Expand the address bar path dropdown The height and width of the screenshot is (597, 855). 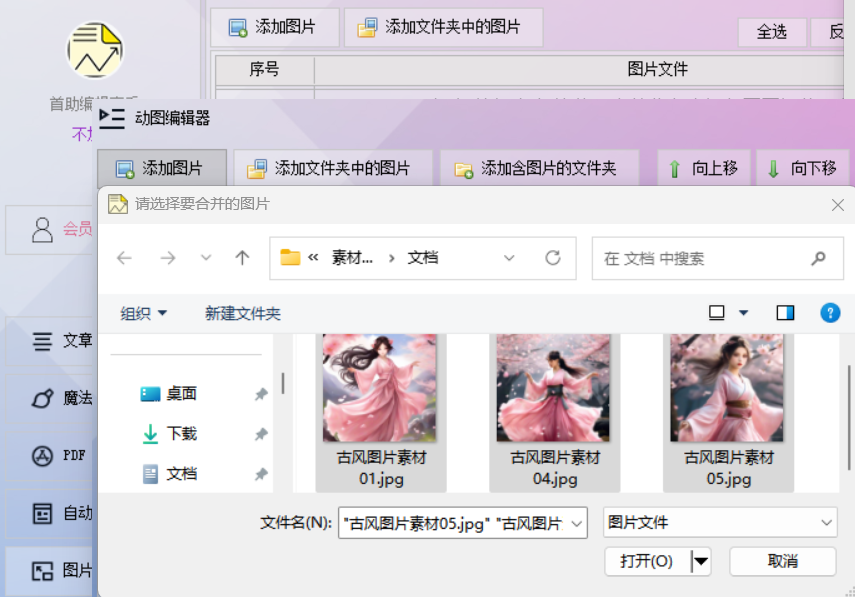pyautogui.click(x=509, y=258)
